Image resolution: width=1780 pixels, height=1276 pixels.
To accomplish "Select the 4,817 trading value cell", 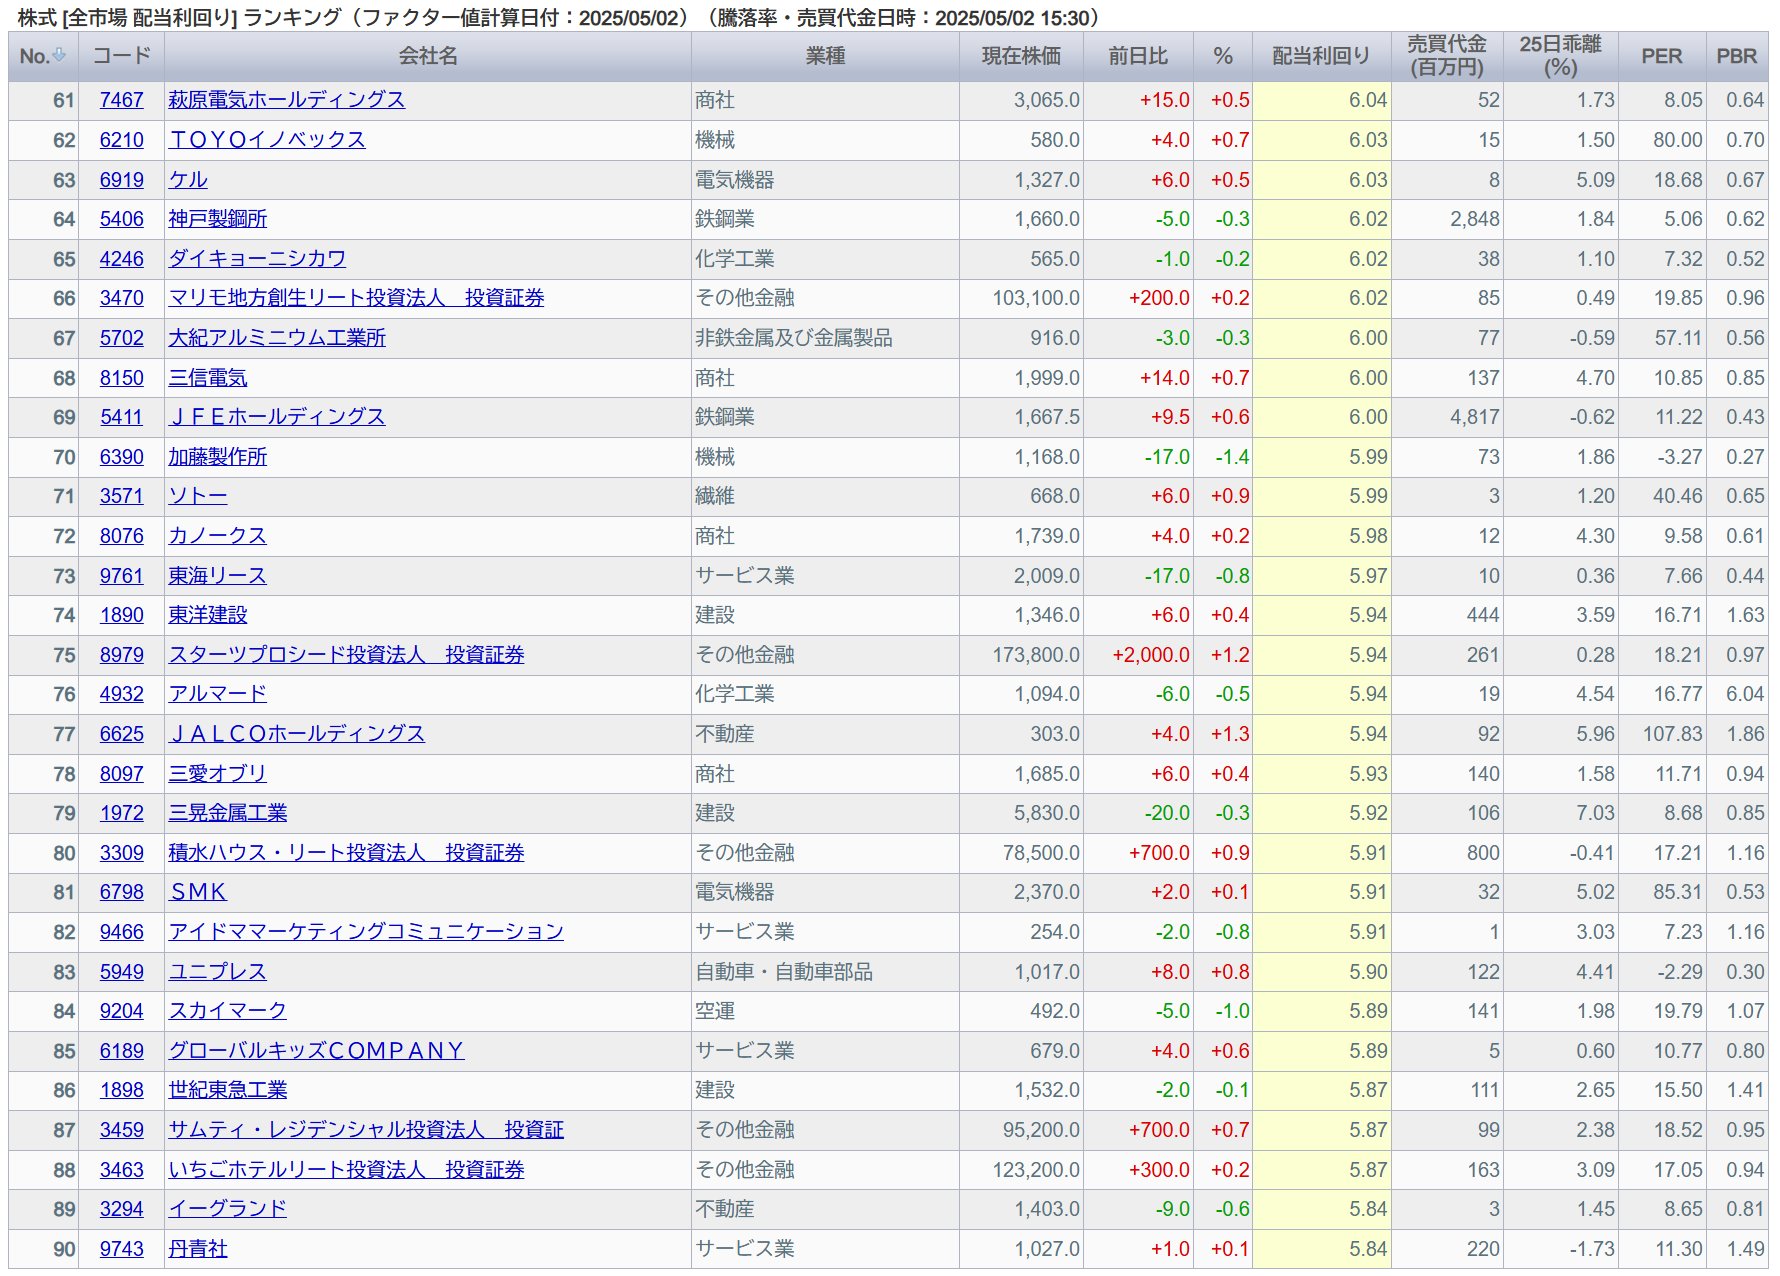I will pyautogui.click(x=1447, y=417).
